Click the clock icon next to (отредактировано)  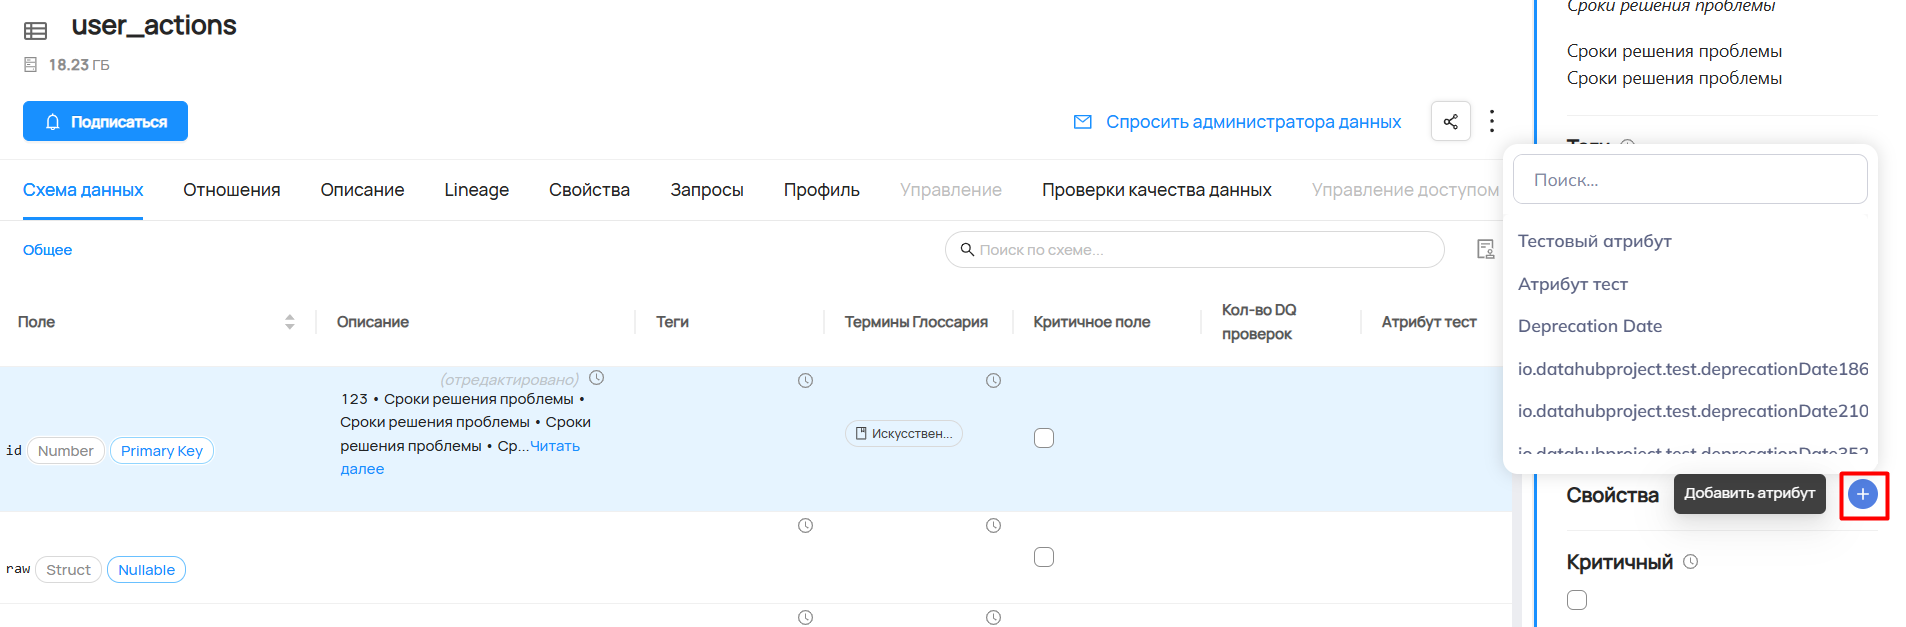coord(597,378)
